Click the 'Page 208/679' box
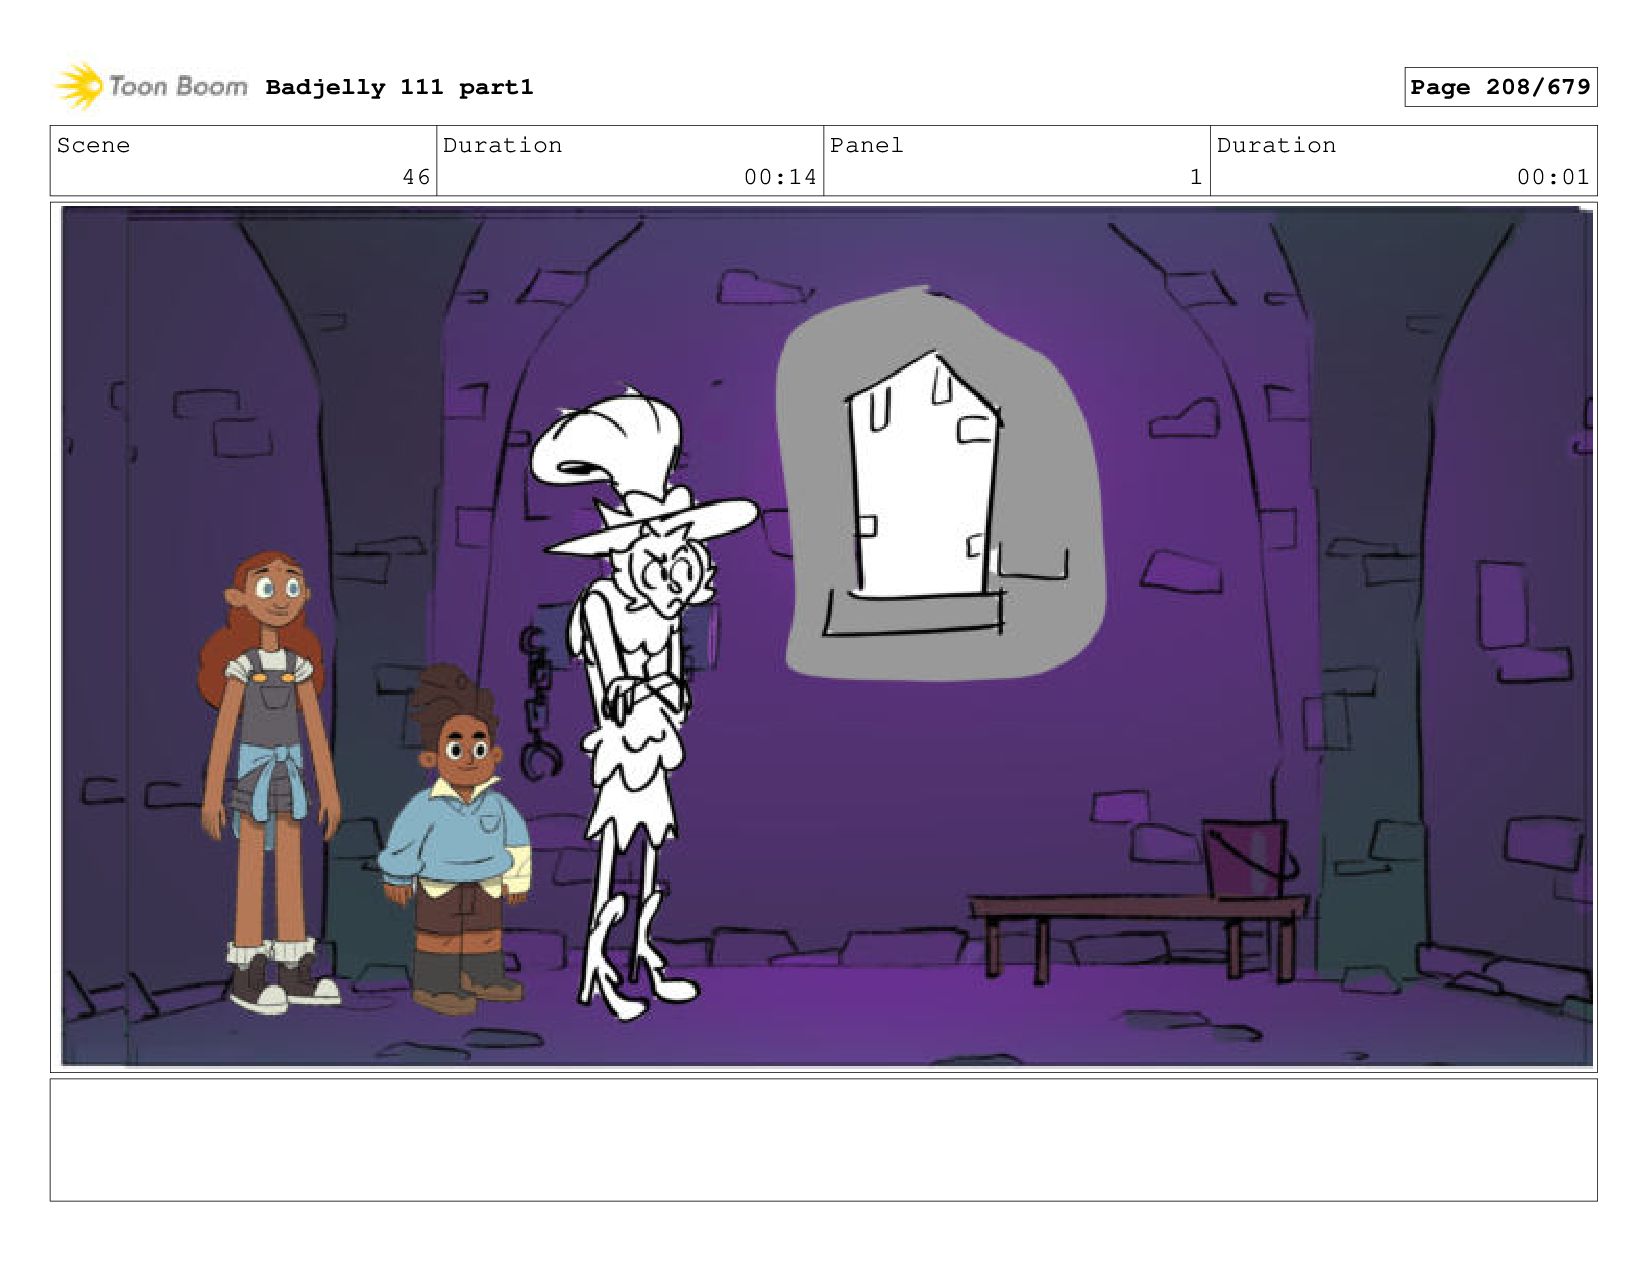 [x=1500, y=87]
